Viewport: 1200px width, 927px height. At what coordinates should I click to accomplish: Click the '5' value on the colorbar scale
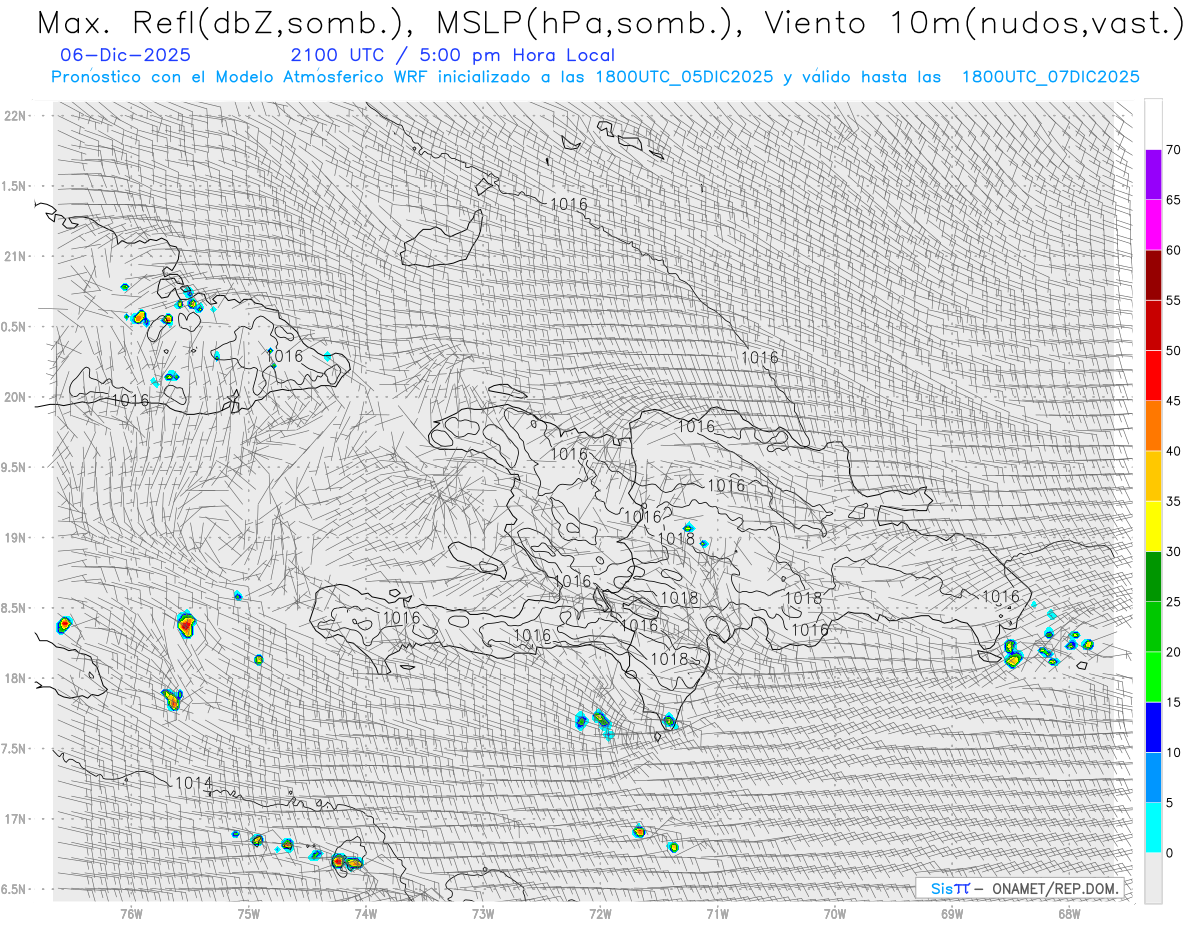point(1169,803)
